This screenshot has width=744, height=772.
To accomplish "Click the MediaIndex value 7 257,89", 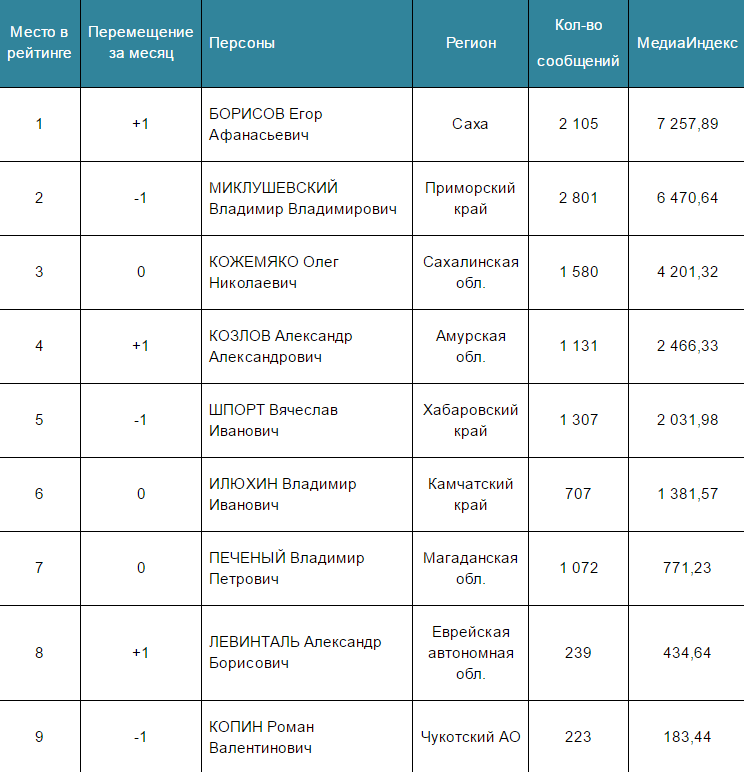I will coord(687,124).
